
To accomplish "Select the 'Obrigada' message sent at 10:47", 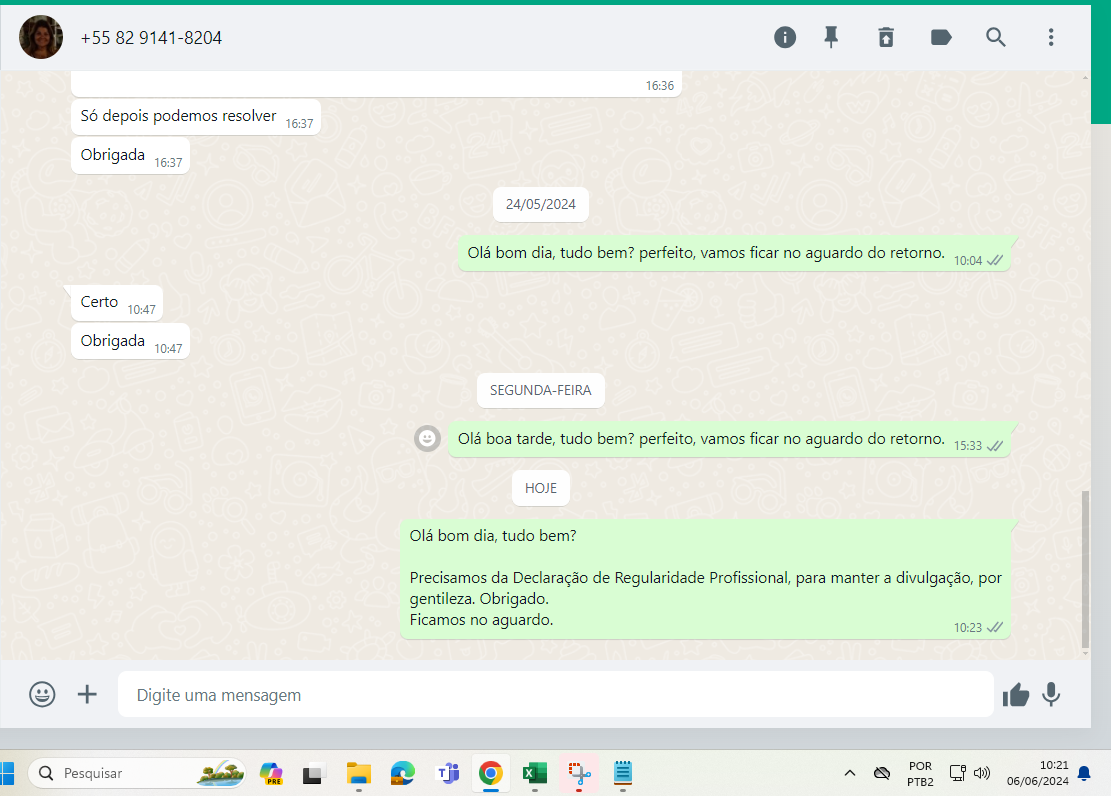I will 130,342.
